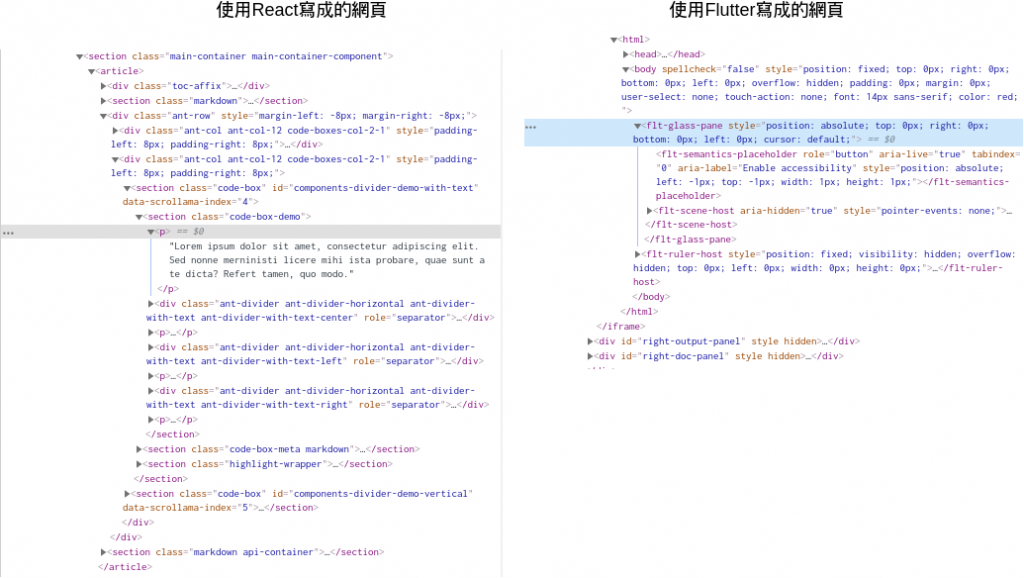Viewport: 1024px width, 578px height.
Task: Collapse the body spellcheck element
Action: click(626, 69)
